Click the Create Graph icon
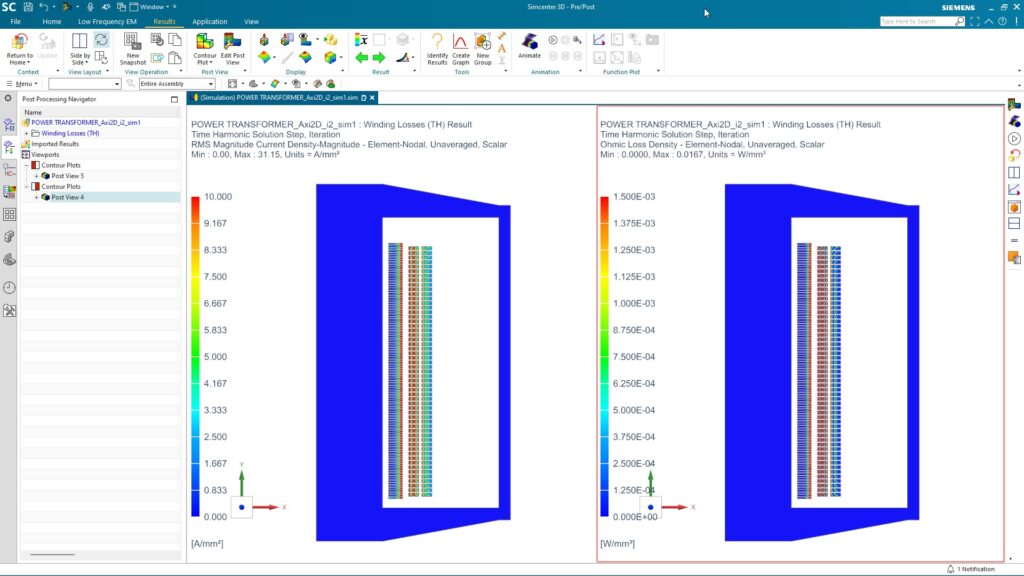 pos(460,46)
